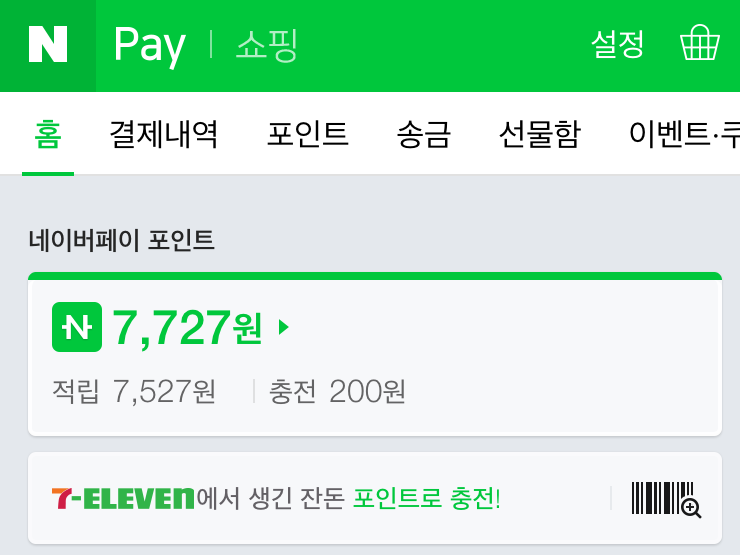Open 설정 settings

(x=617, y=44)
